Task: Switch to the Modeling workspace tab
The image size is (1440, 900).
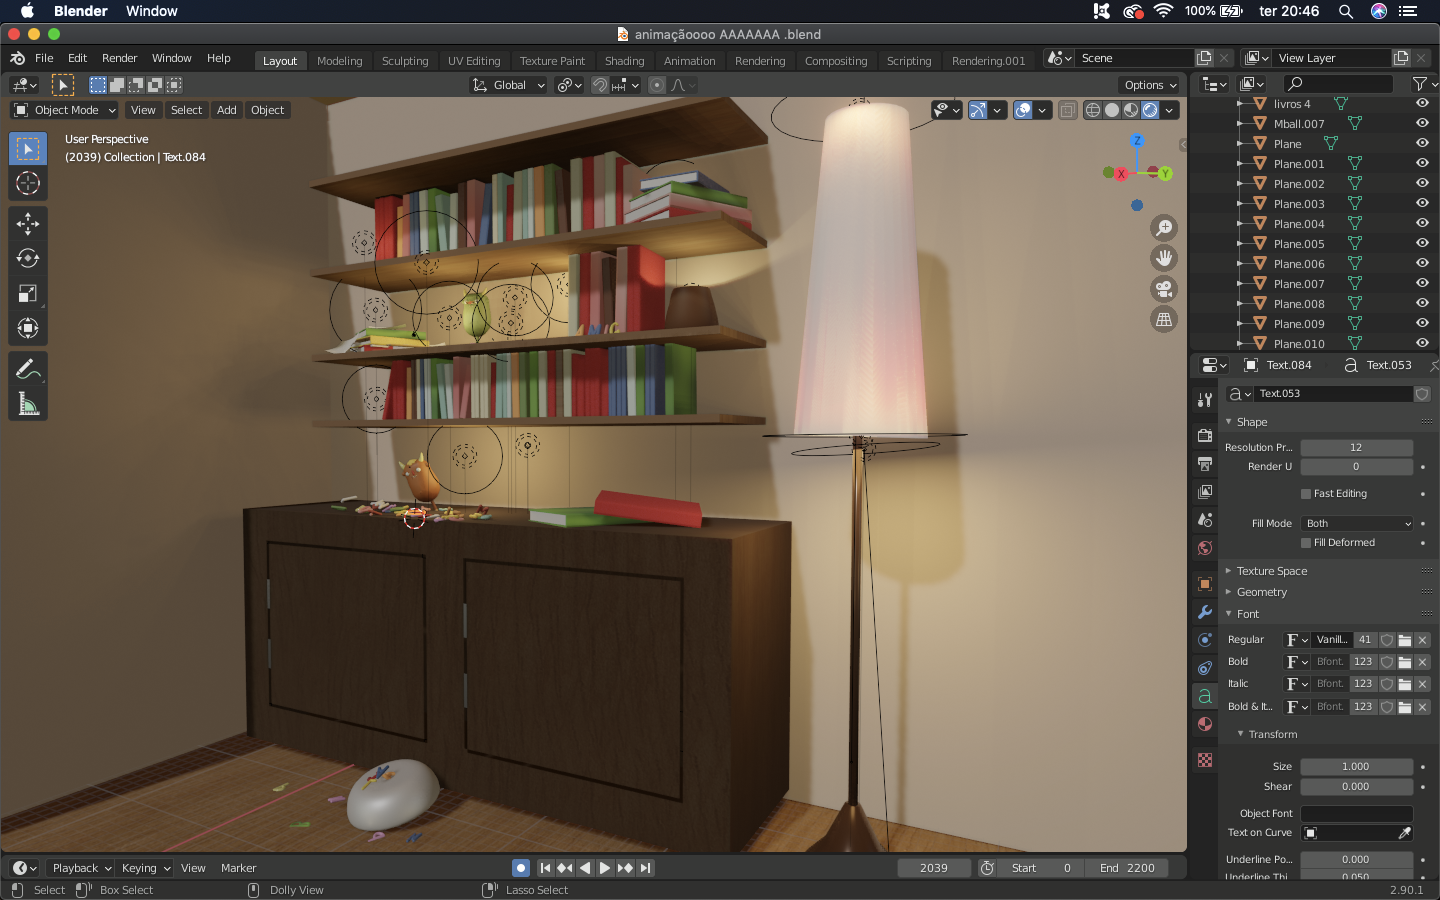Action: pyautogui.click(x=340, y=61)
